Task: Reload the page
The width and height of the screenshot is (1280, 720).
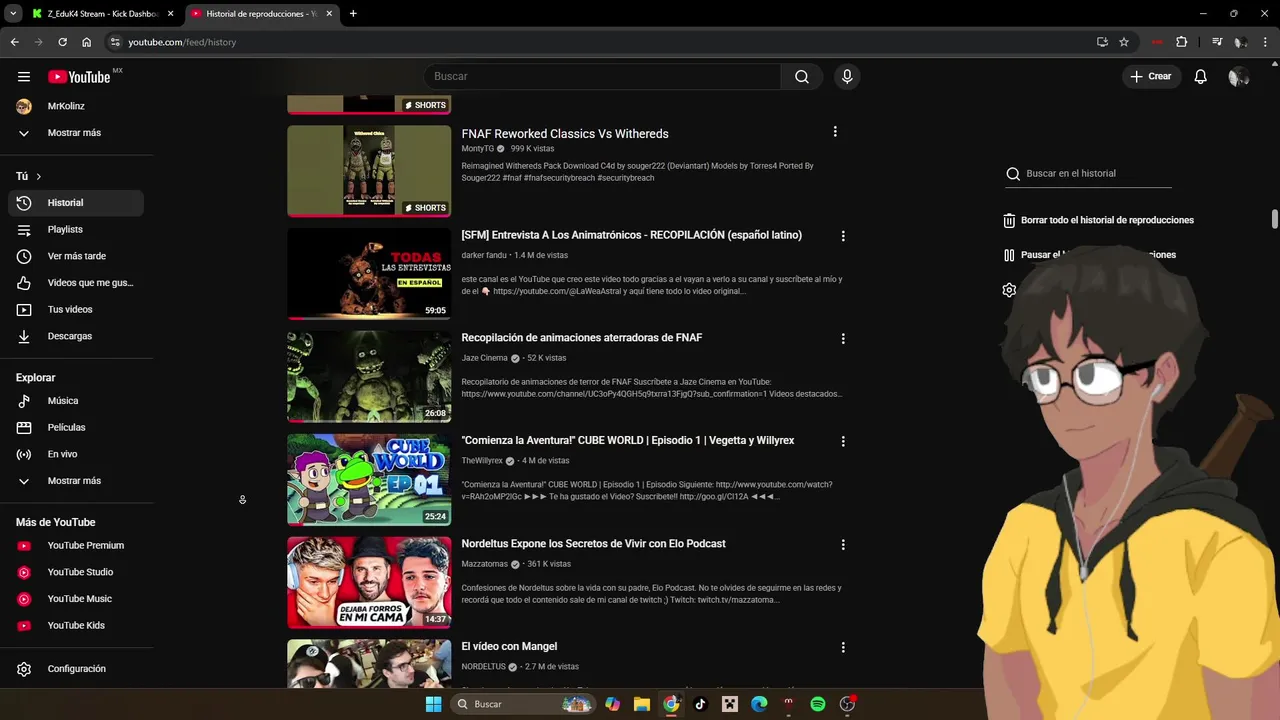Action: pyautogui.click(x=62, y=42)
